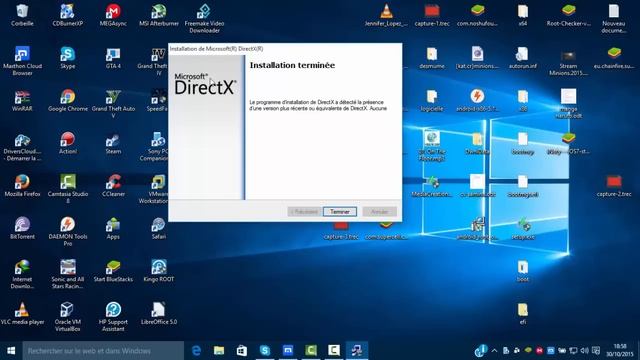Open the green Camtasia taskbar icon
640x360 pixels.
(x=311, y=351)
